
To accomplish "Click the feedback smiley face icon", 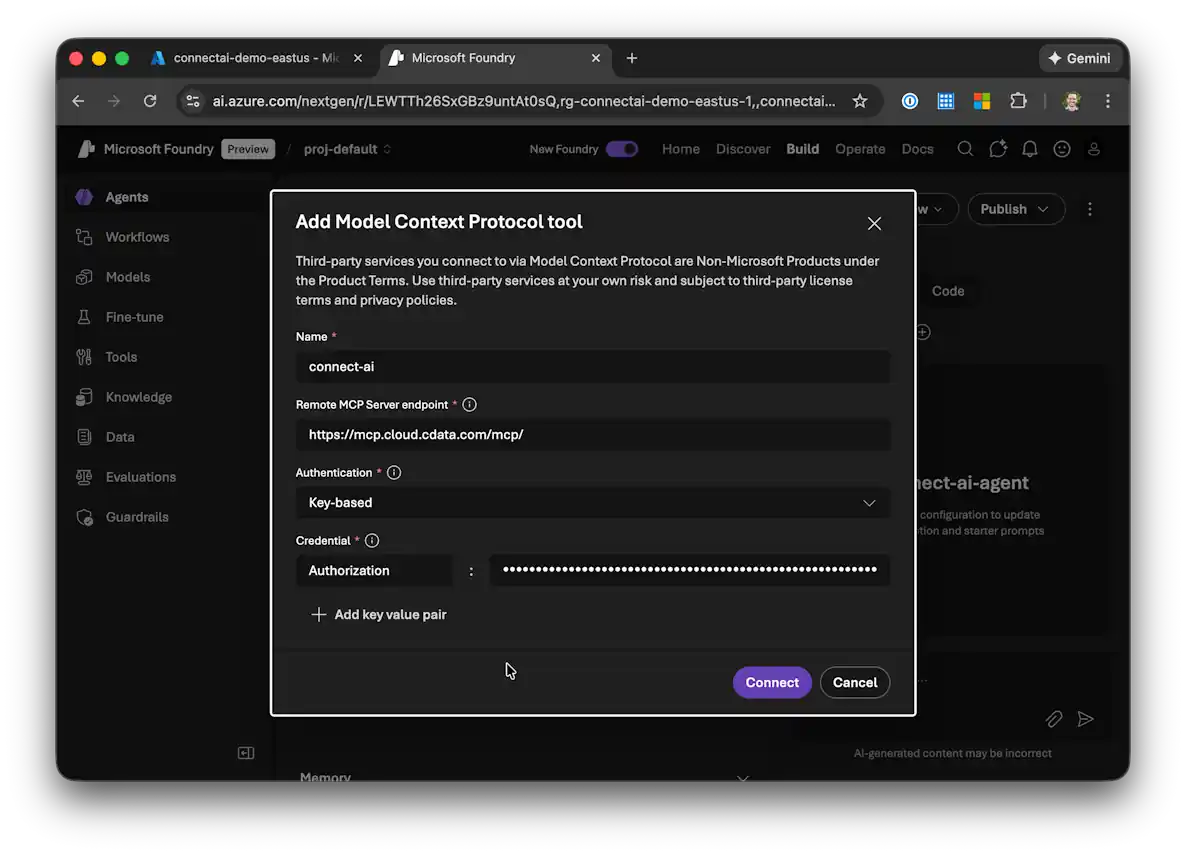I will pyautogui.click(x=1062, y=149).
